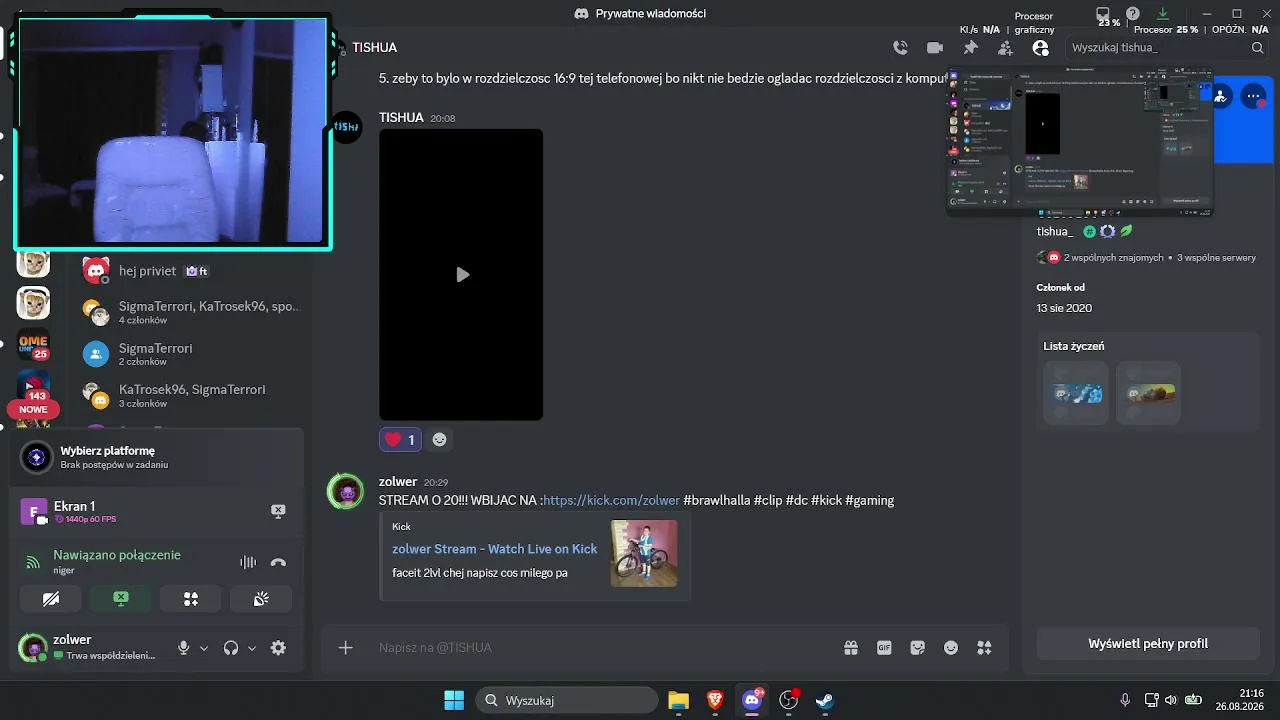Viewport: 1280px width, 720px height.
Task: Open the gift icon in message bar
Action: click(851, 648)
